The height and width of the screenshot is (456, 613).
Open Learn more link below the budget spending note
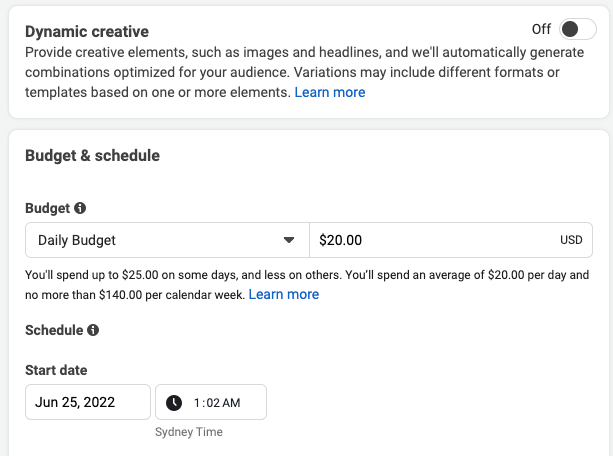[284, 294]
